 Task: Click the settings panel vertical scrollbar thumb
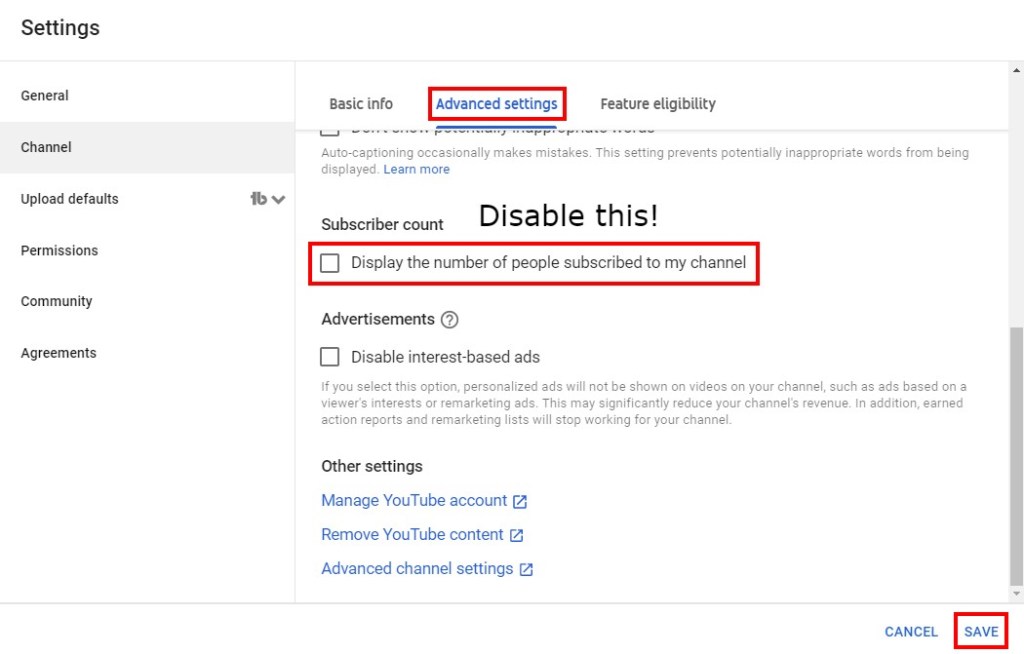tap(1016, 455)
